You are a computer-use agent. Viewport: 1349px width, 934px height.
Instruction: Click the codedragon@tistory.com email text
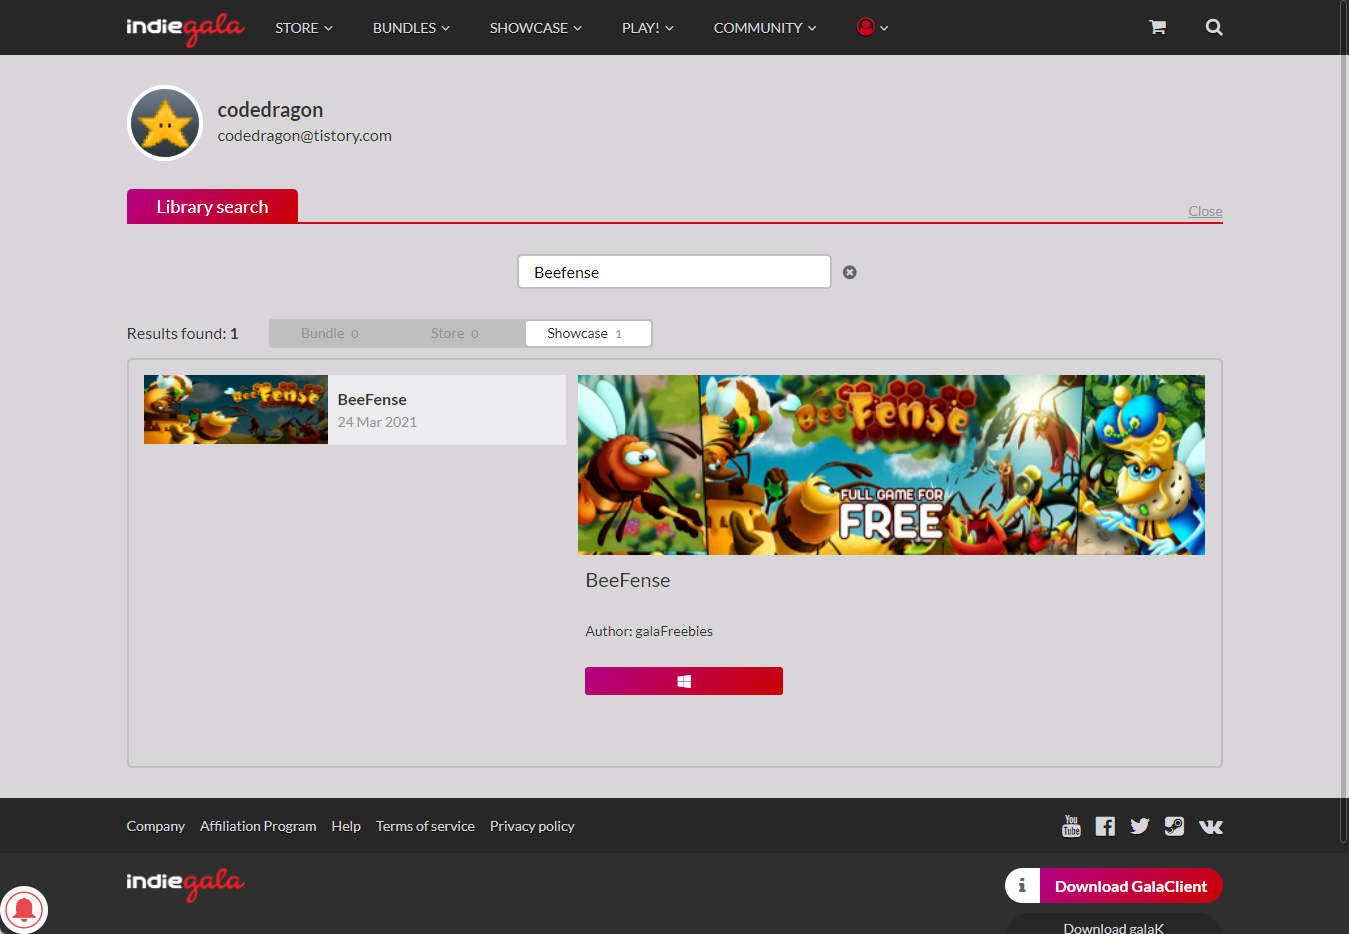pyautogui.click(x=304, y=136)
